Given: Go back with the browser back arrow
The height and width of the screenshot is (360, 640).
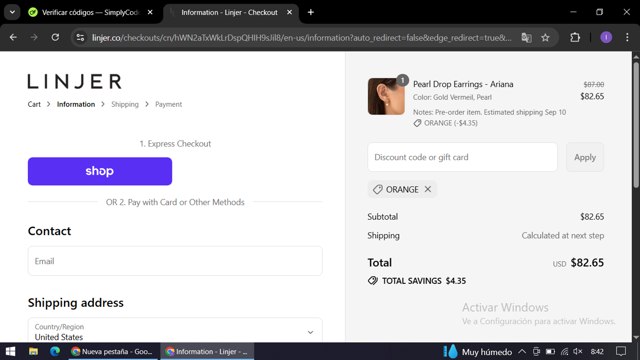Looking at the screenshot, I should tap(13, 38).
